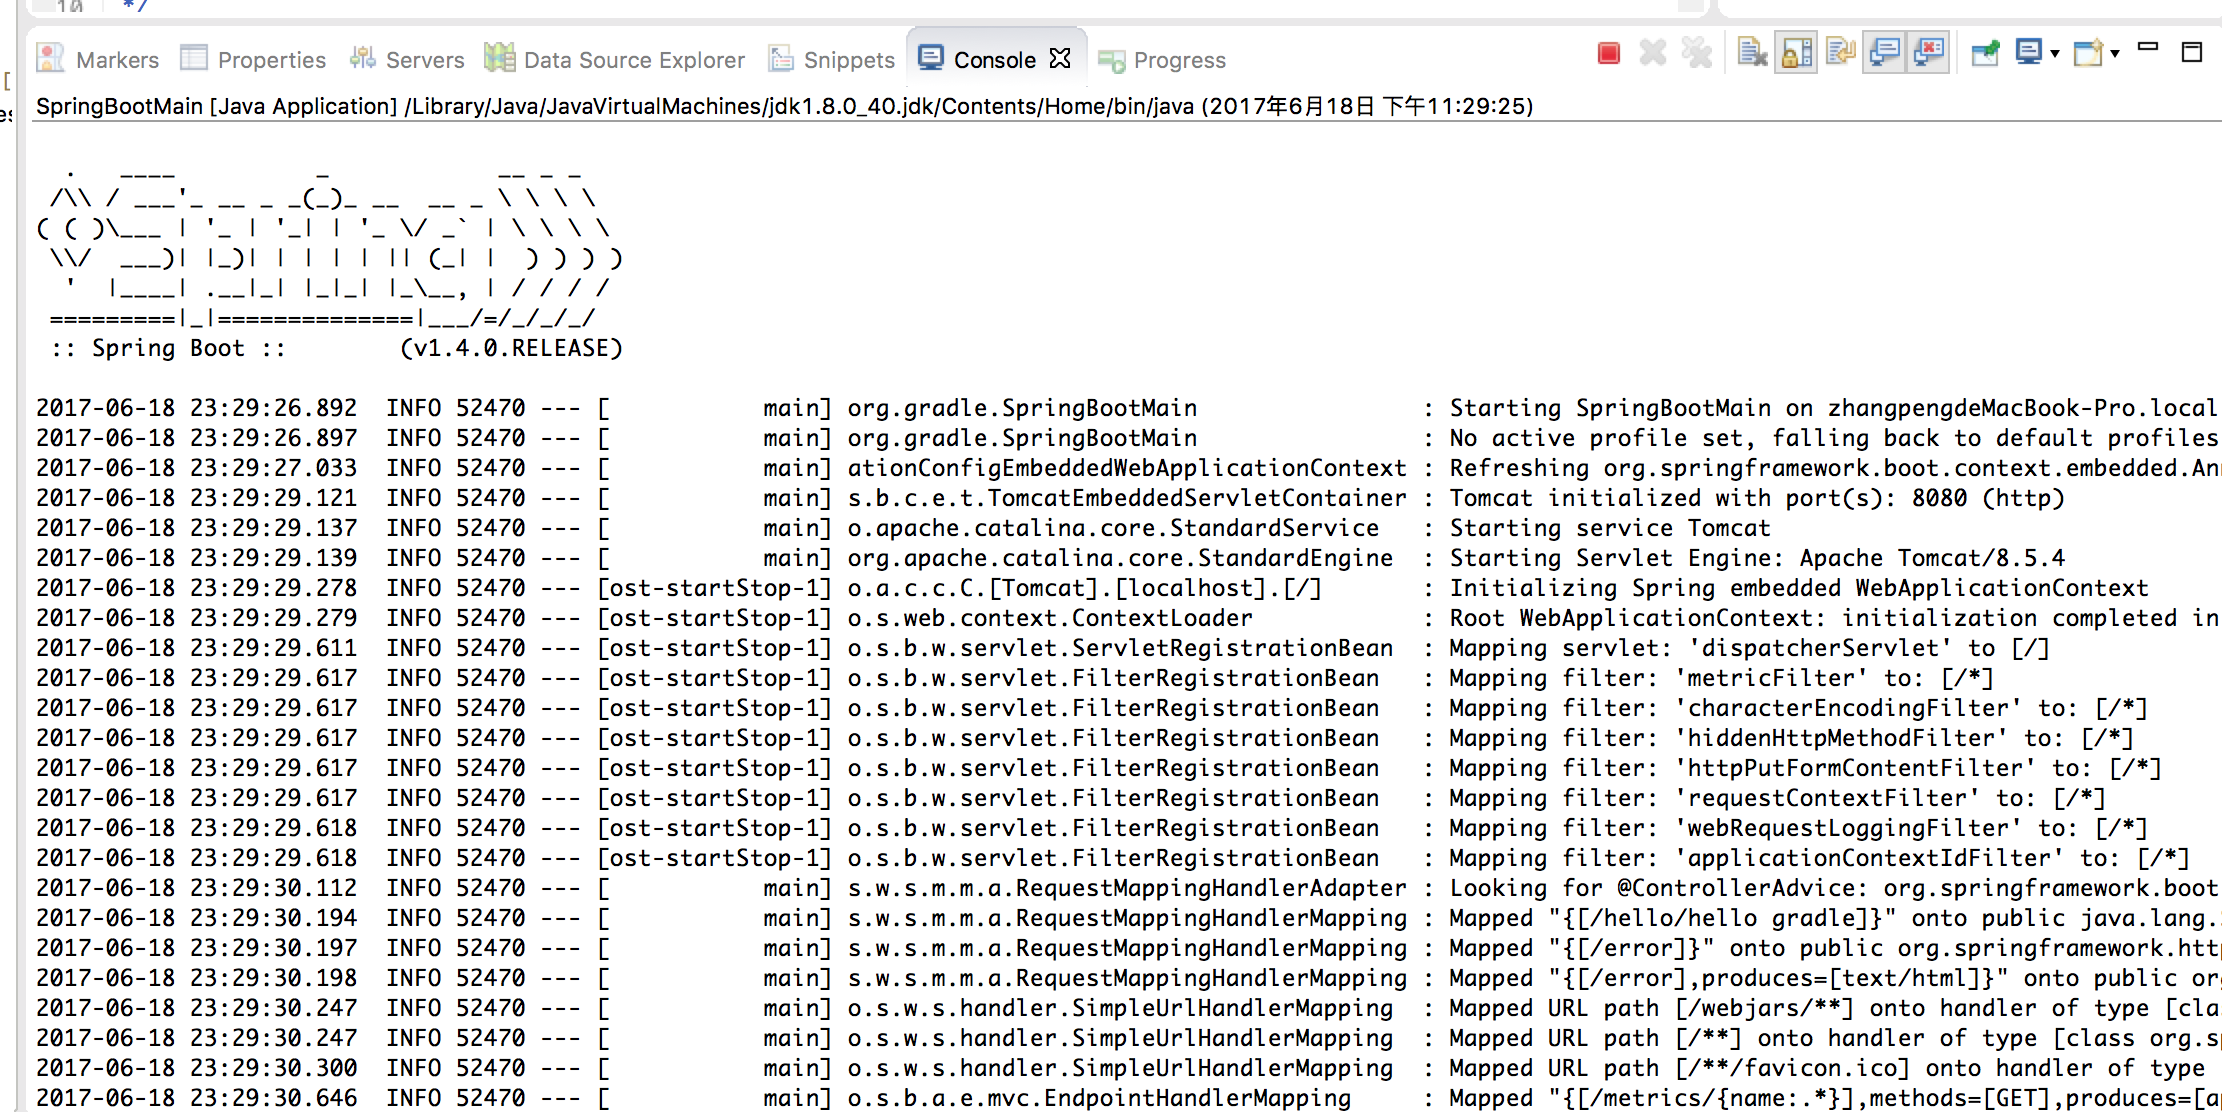
Task: Show the Snippets view tab
Action: click(832, 60)
